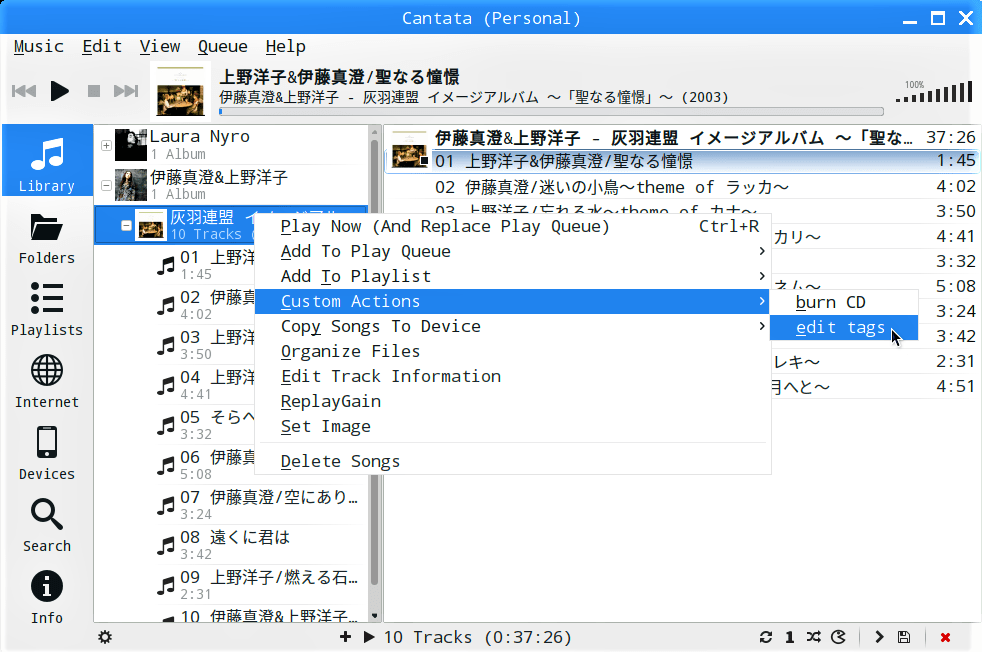The image size is (982, 652).
Task: Click the 4:51 duration in play queue
Action: pyautogui.click(x=956, y=386)
